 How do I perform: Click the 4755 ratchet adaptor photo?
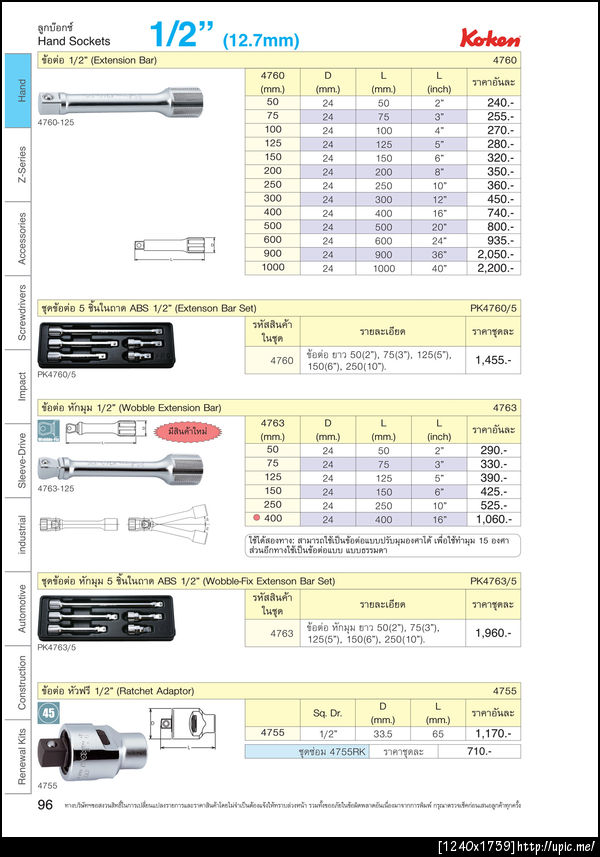coord(92,752)
